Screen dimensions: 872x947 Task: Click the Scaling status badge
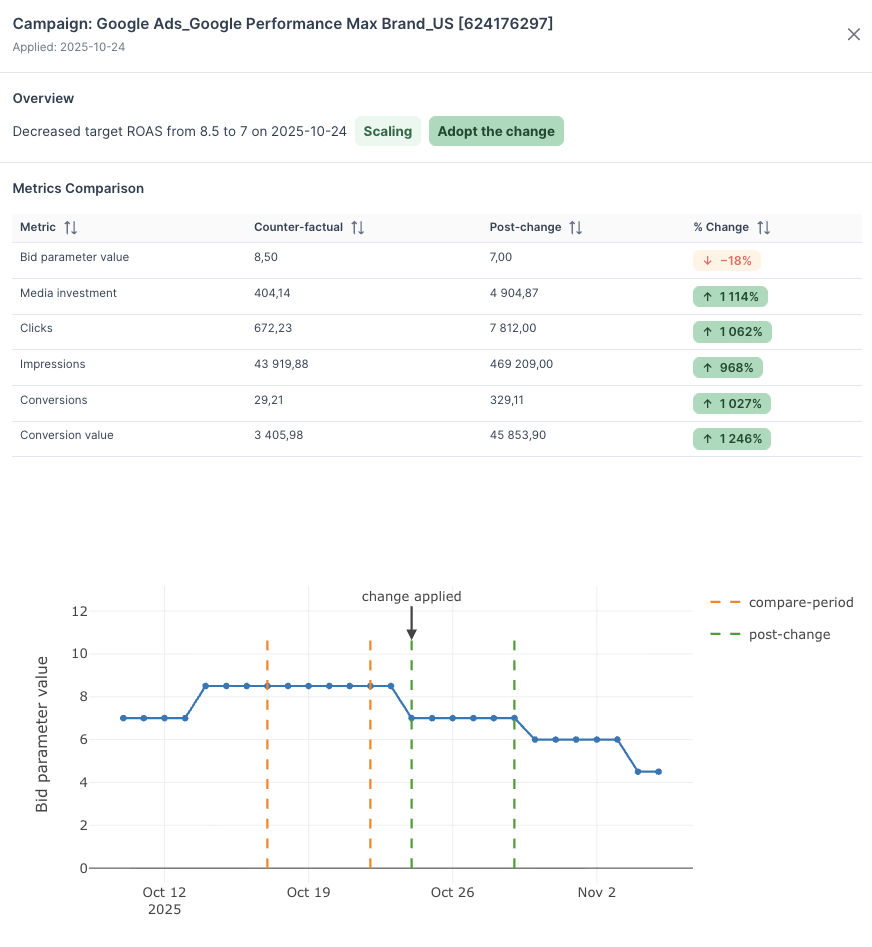(387, 132)
